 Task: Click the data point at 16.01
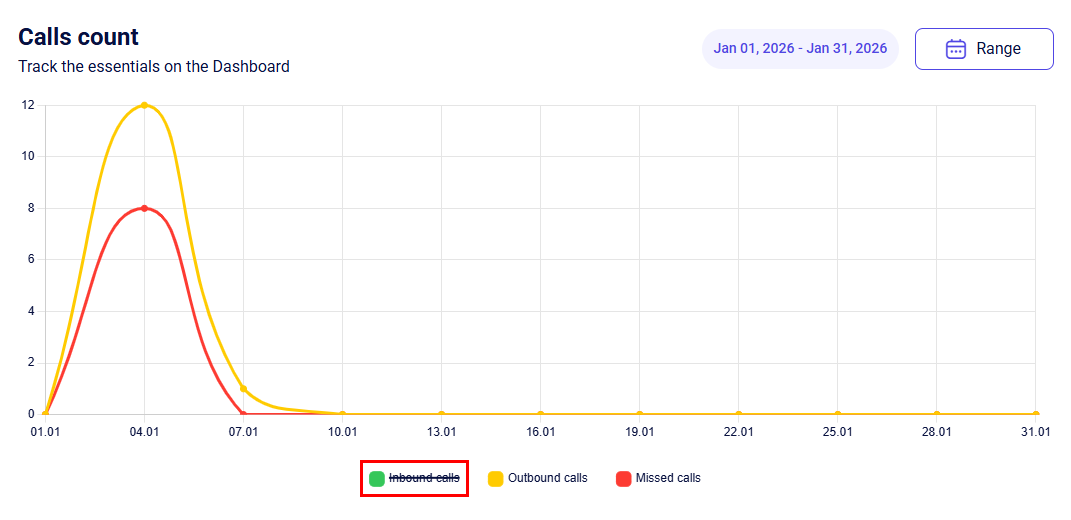[540, 414]
